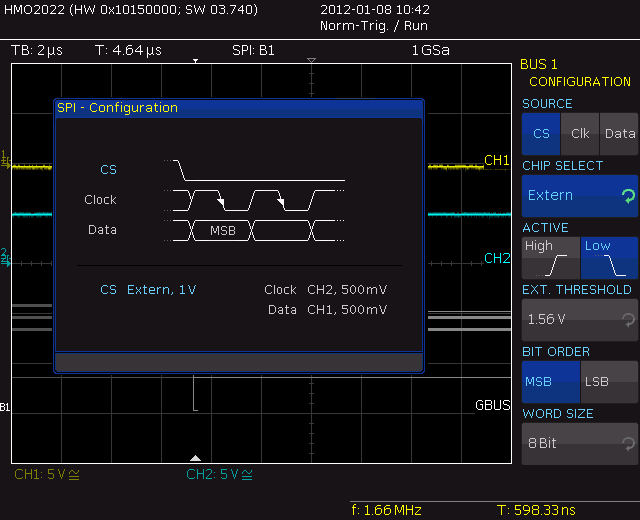Open the EXT. THRESHOLD 1.56 V setting

tap(579, 320)
